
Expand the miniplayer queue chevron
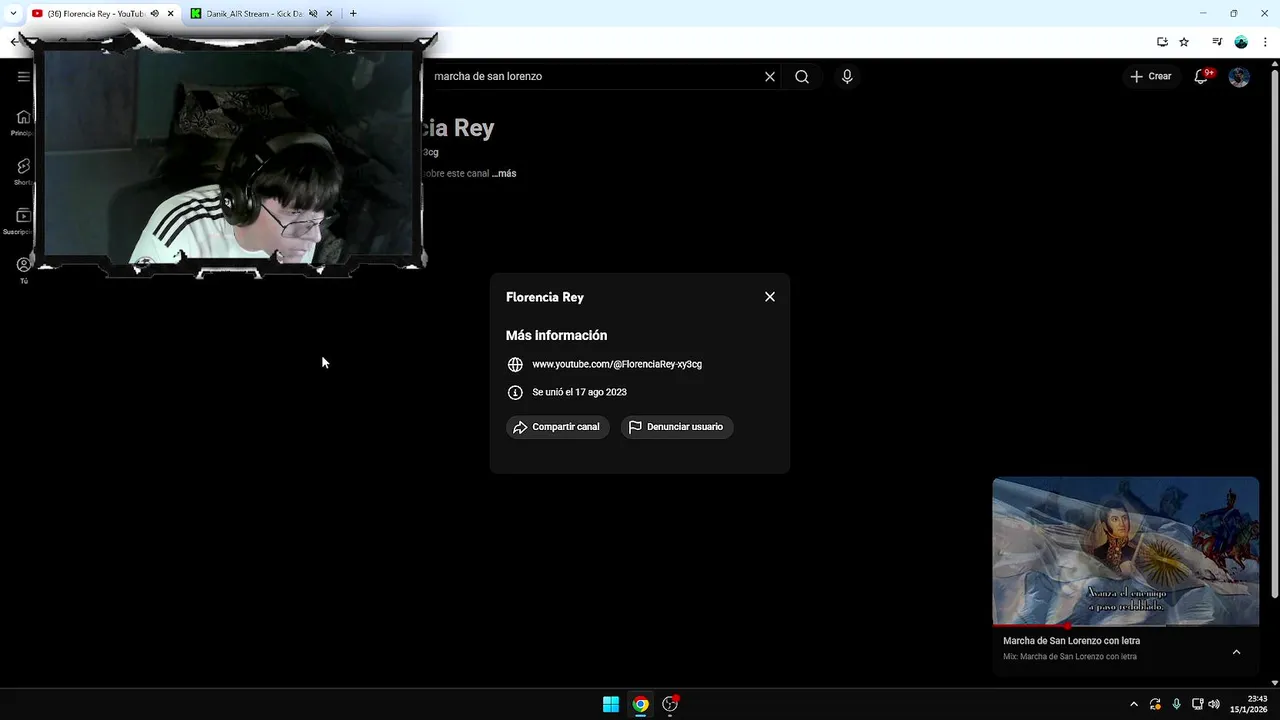[x=1236, y=652]
